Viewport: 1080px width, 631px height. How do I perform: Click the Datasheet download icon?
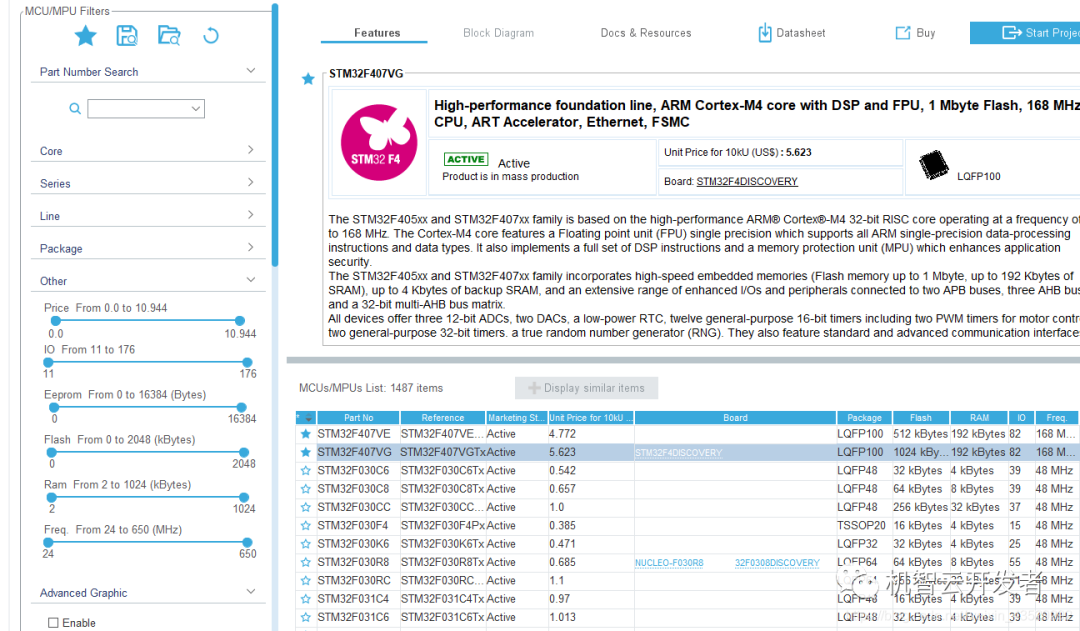pos(765,32)
